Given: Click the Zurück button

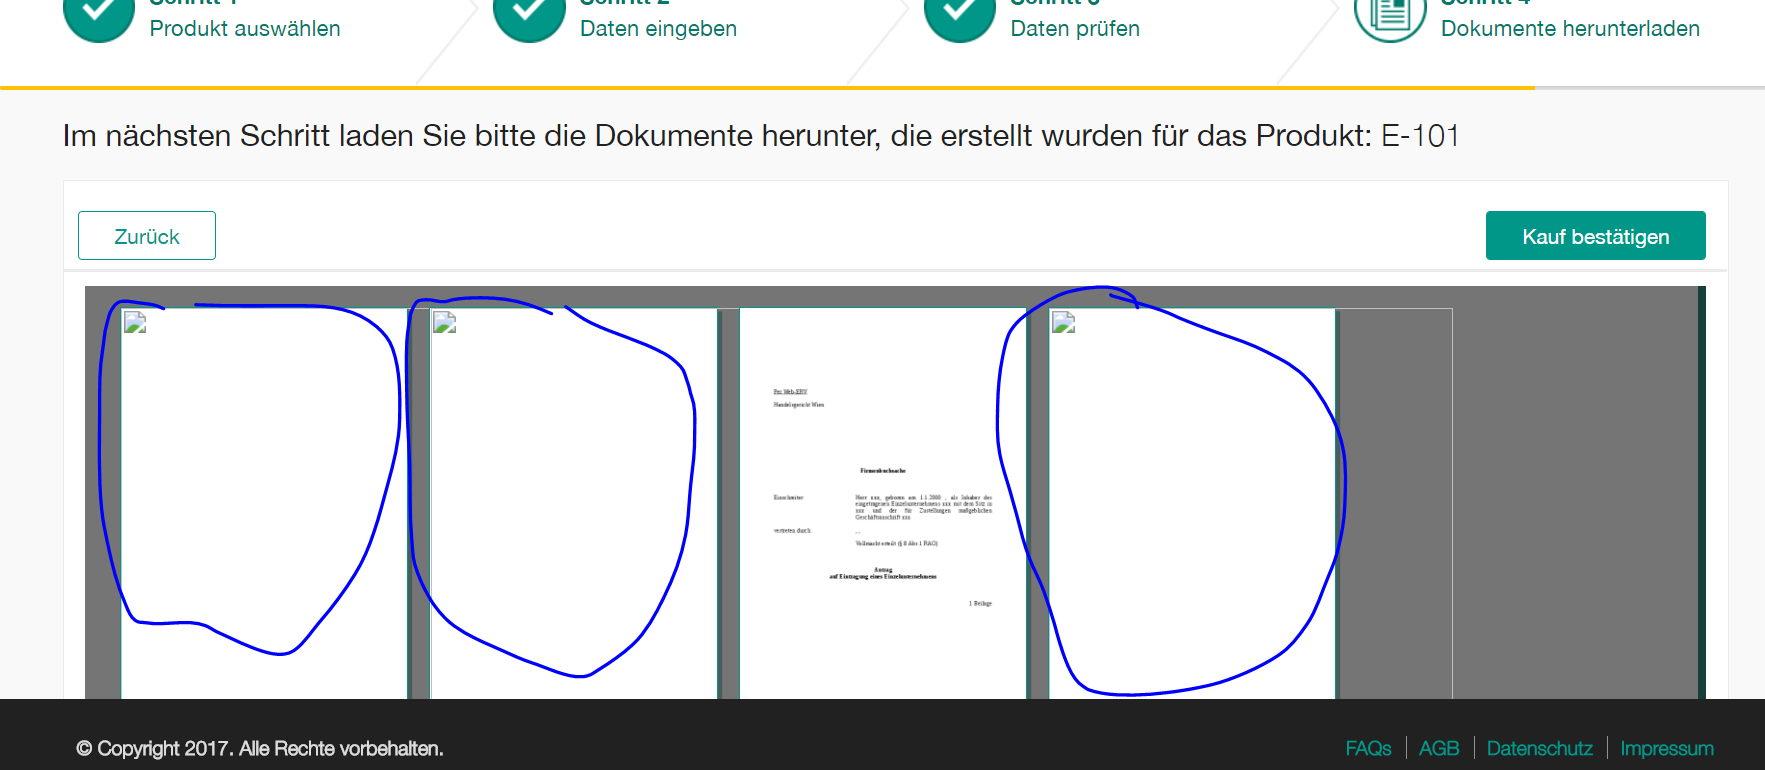Looking at the screenshot, I should coord(147,236).
